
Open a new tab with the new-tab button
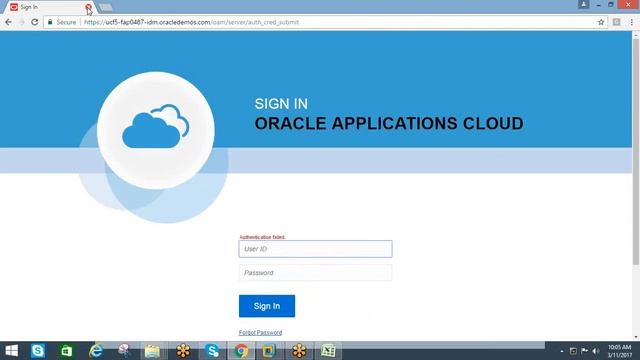click(x=106, y=7)
